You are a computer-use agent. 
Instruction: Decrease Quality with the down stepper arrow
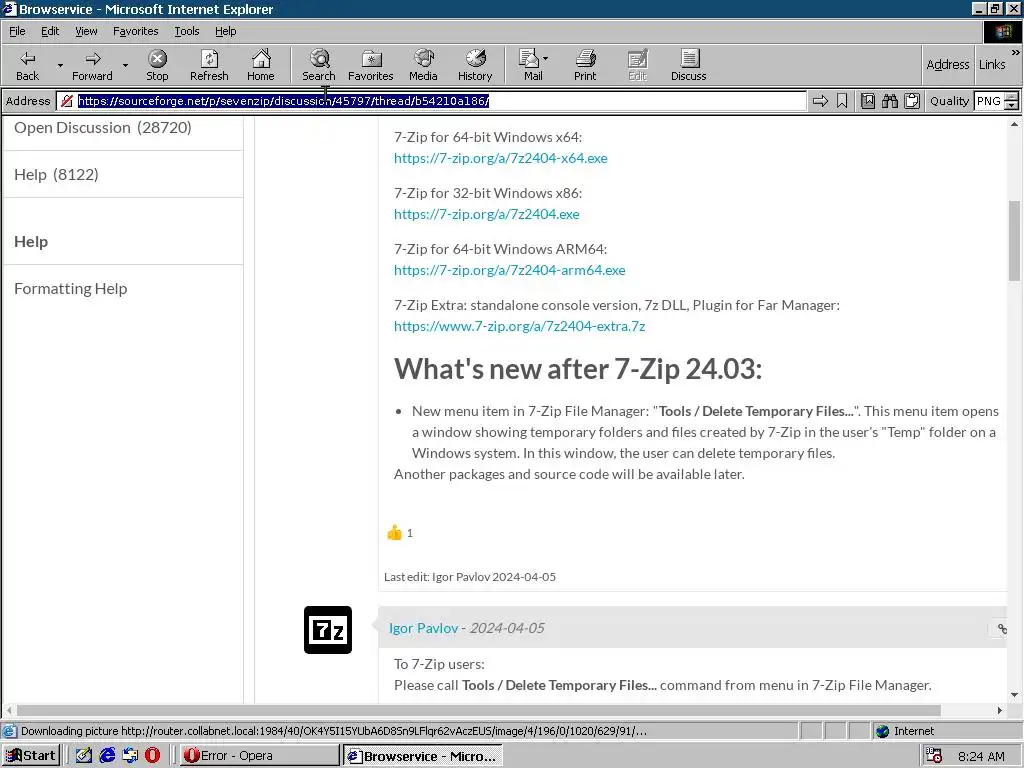(1012, 105)
